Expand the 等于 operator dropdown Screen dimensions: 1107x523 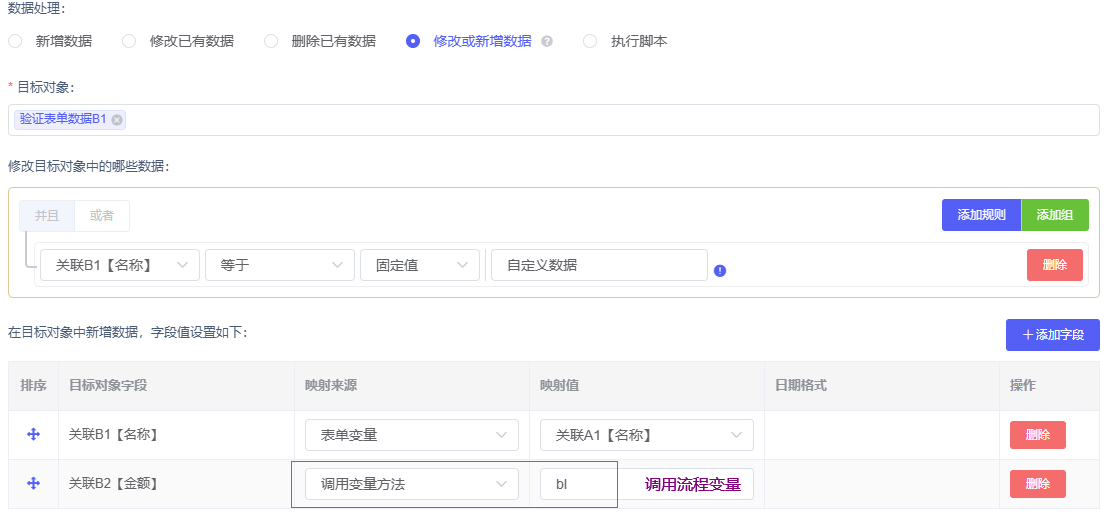pos(279,265)
